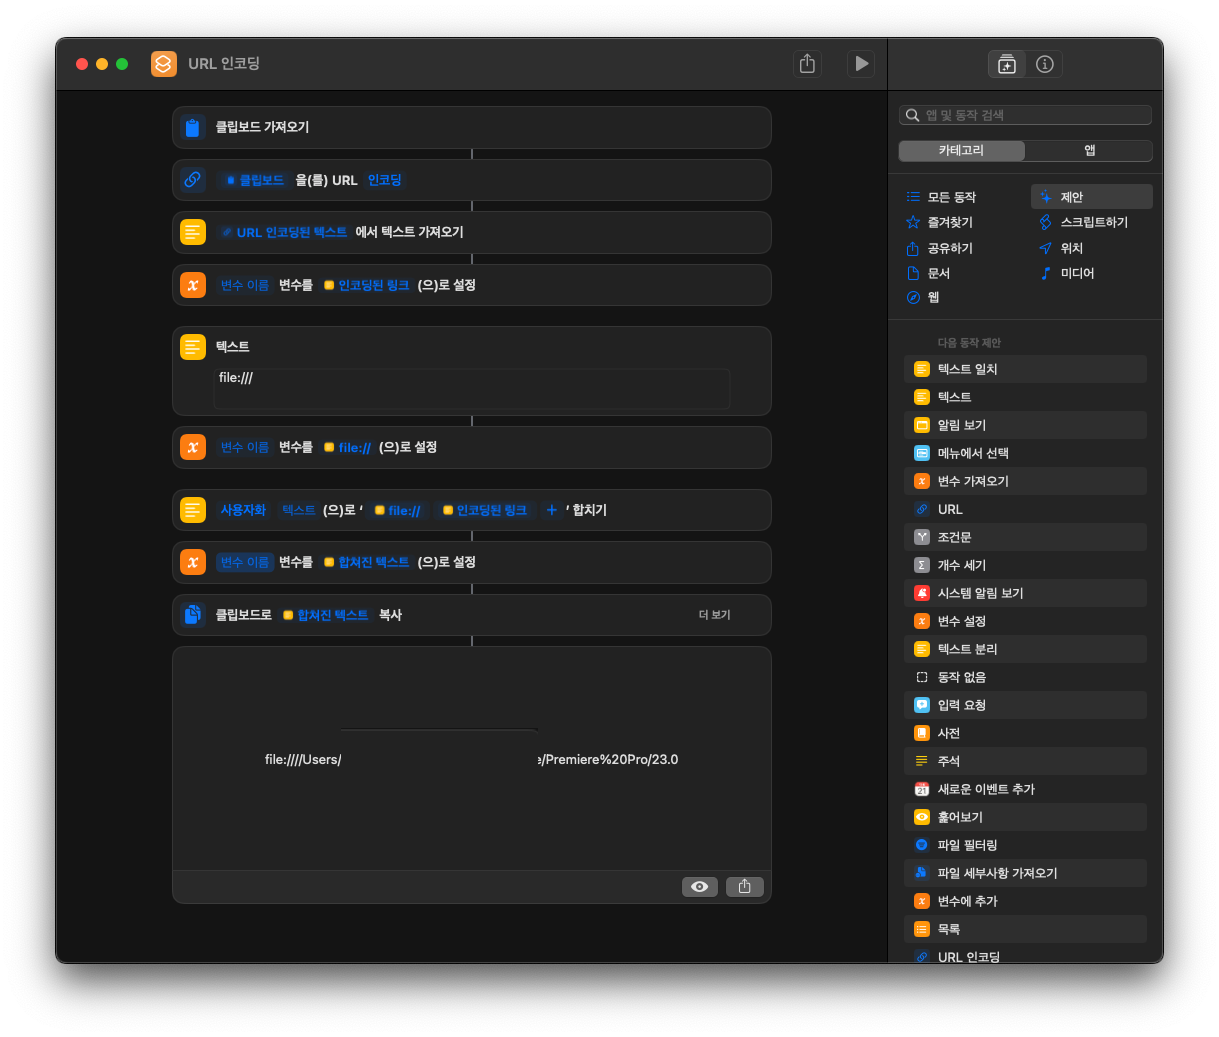1219x1037 pixels.
Task: Click the 파일 필터링 suggestion icon
Action: pyautogui.click(x=922, y=845)
